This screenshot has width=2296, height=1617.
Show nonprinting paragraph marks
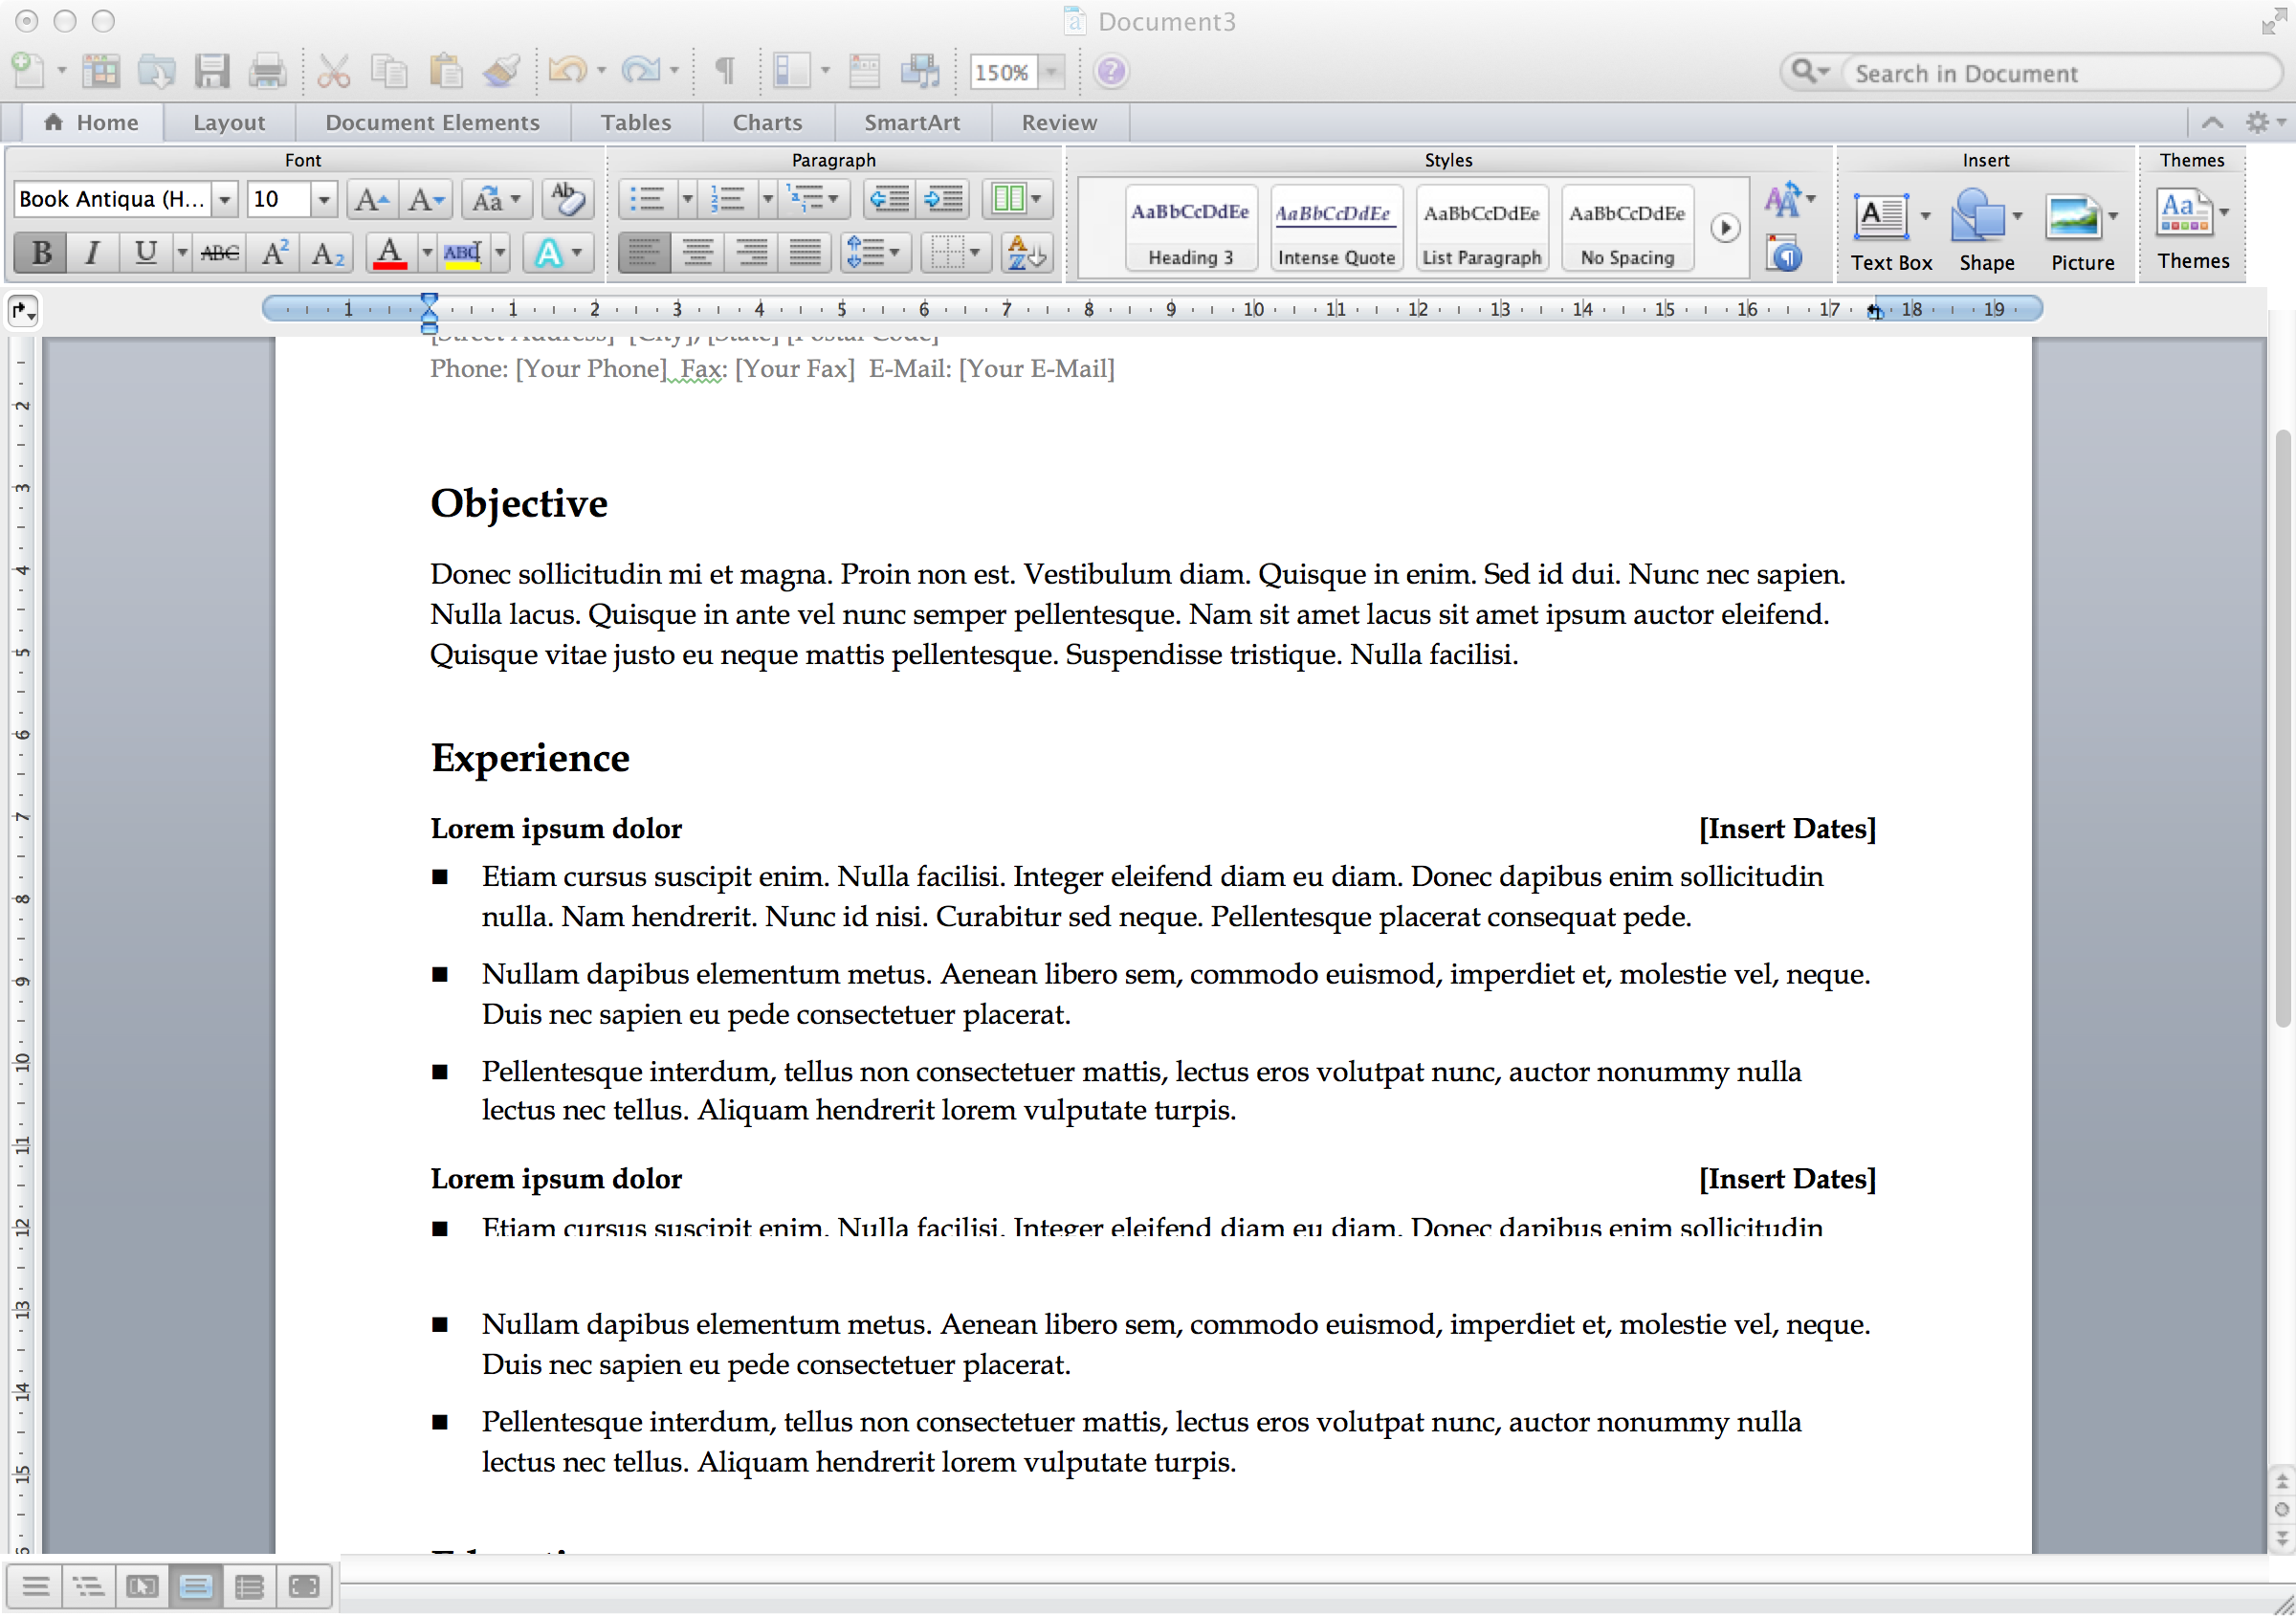[725, 71]
